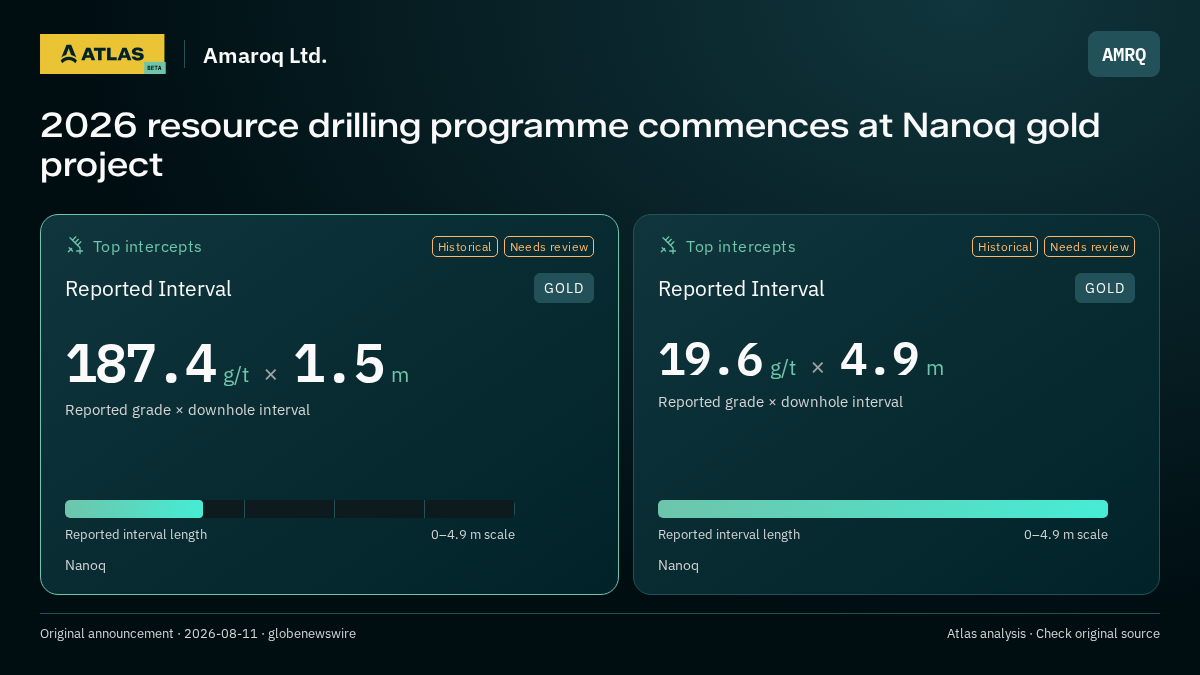Image resolution: width=1200 pixels, height=675 pixels.
Task: Click the Needs review tag in the 19.6 g/t card
Action: 1089,247
